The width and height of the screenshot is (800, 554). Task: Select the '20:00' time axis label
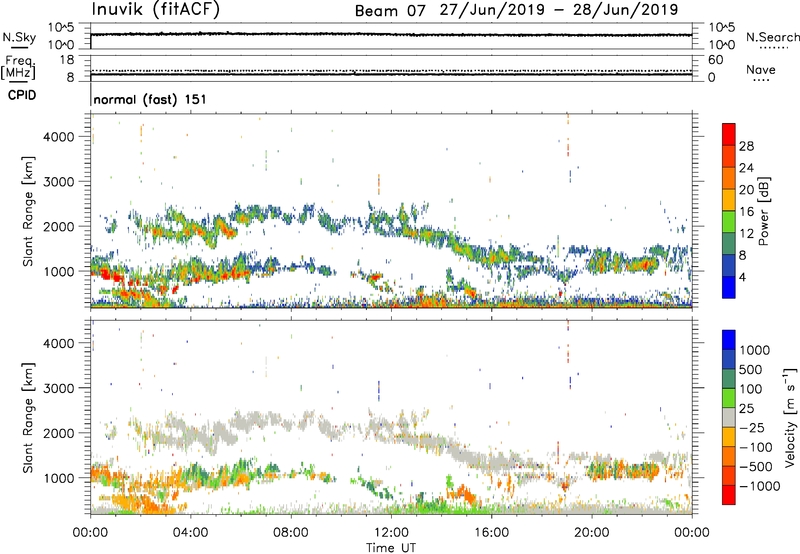[591, 533]
